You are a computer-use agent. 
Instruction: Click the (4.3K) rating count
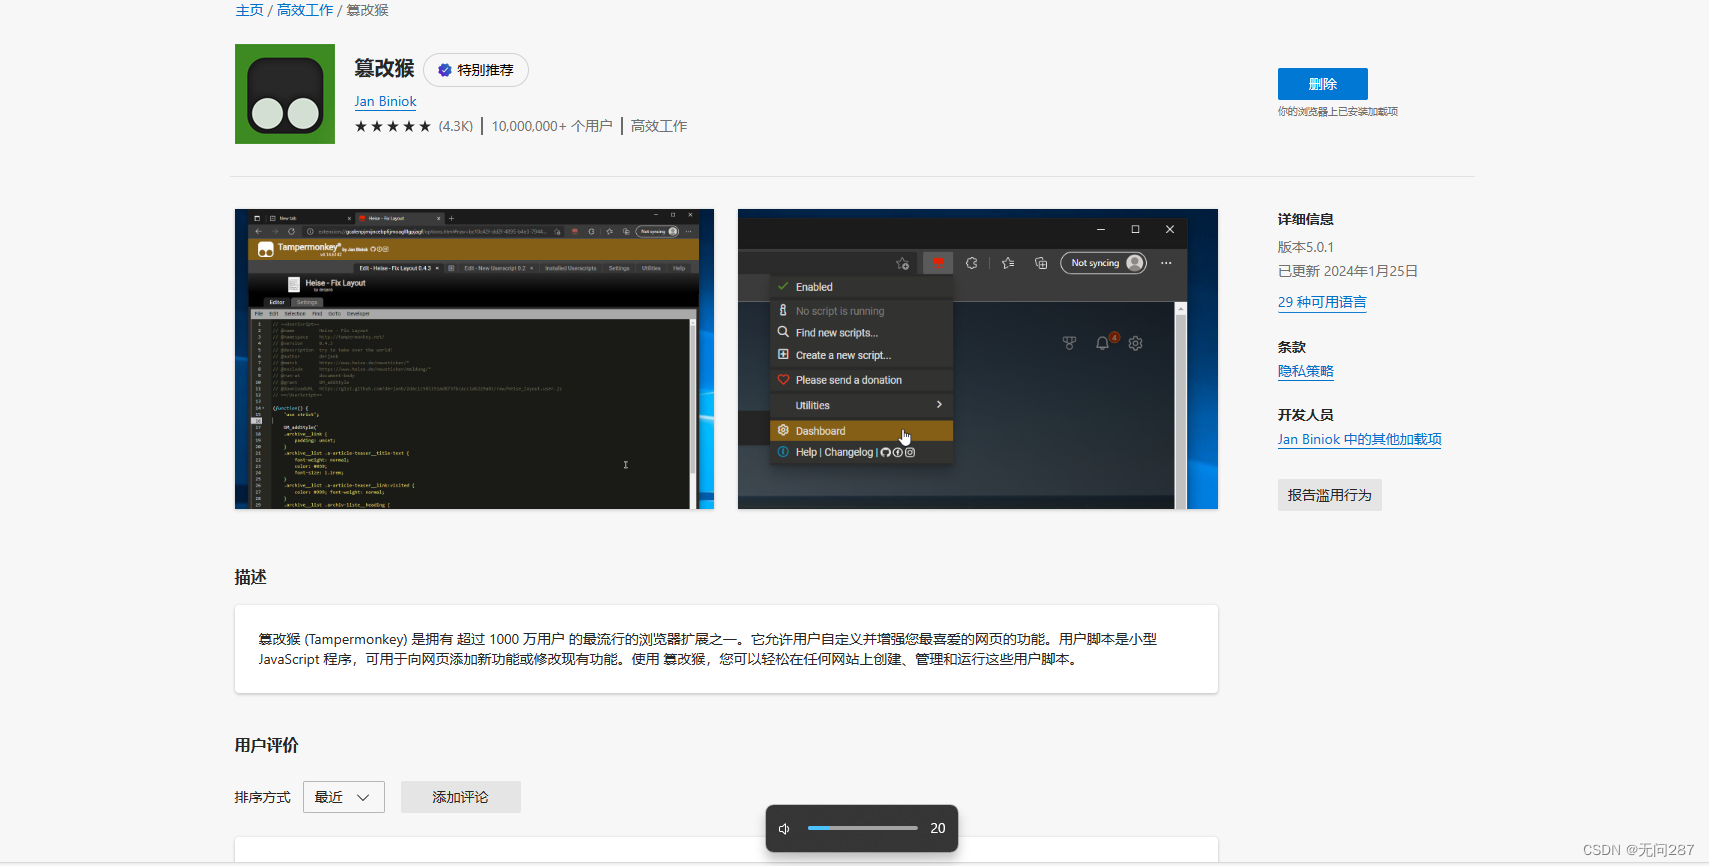click(456, 126)
